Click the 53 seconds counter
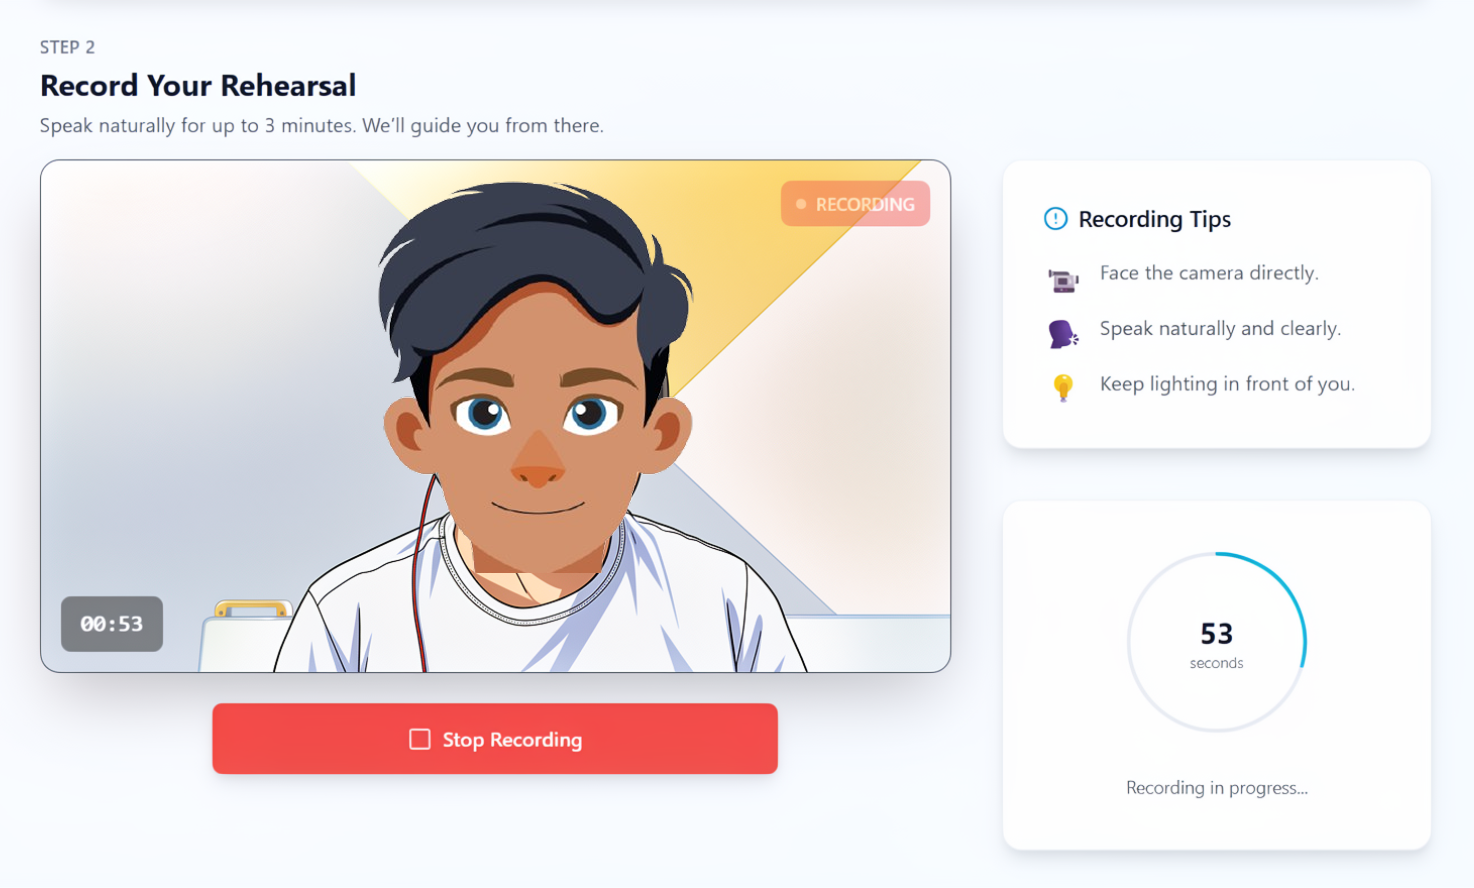The width and height of the screenshot is (1474, 888). (1217, 643)
